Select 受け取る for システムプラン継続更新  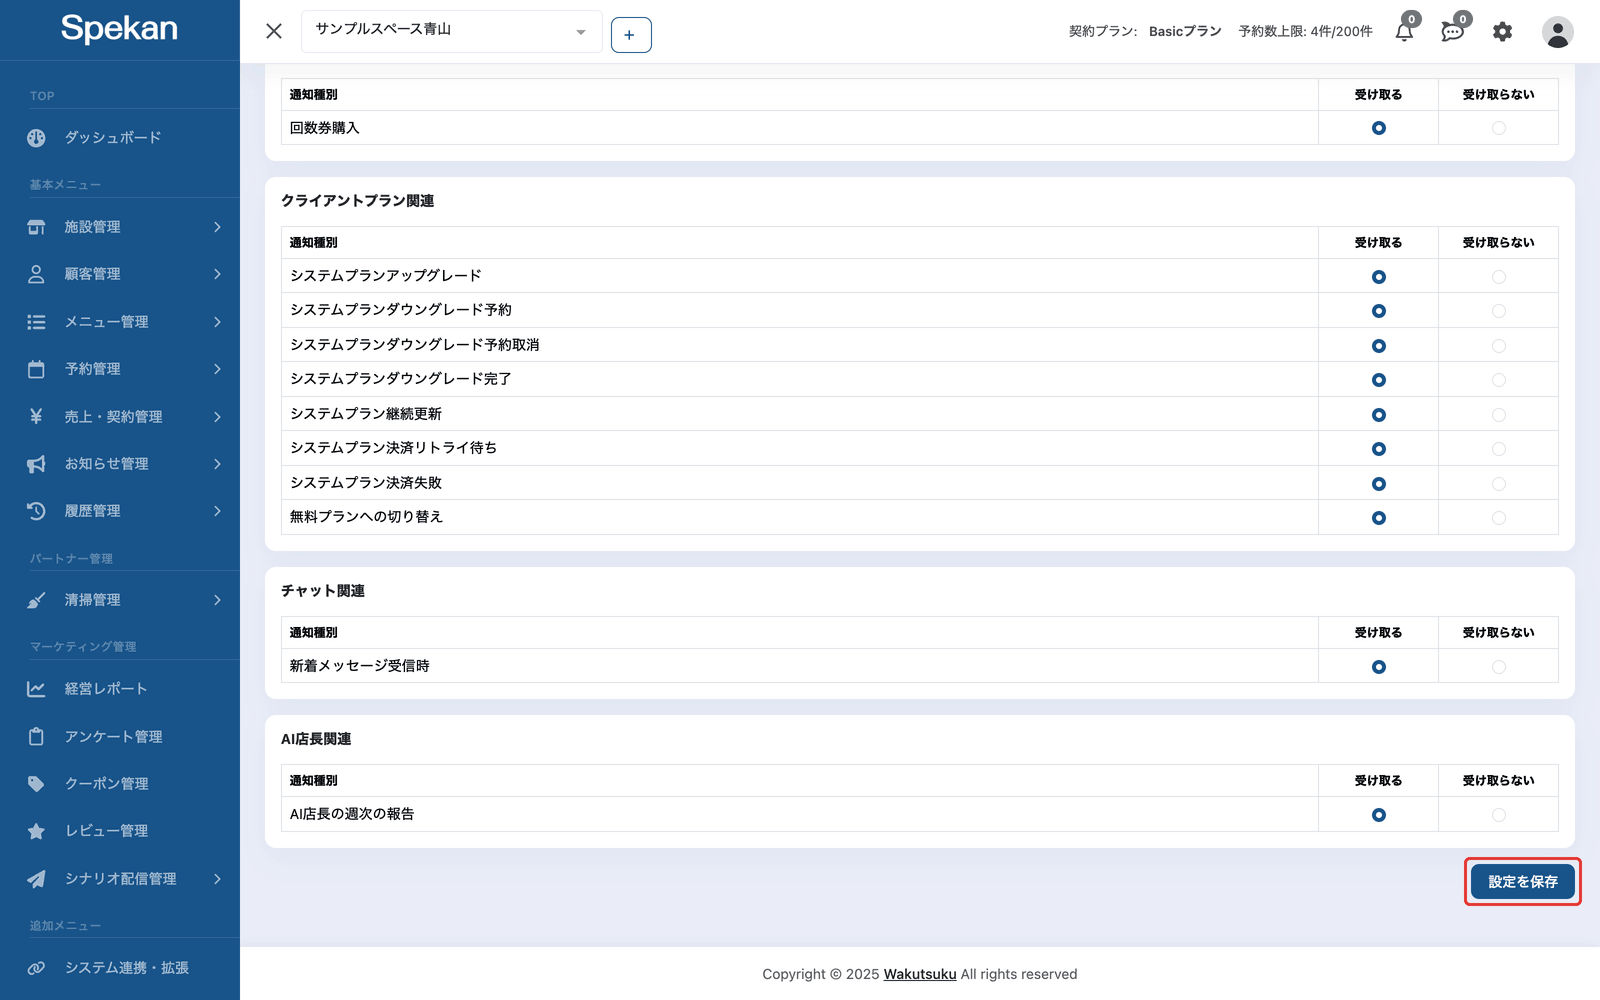(1379, 415)
